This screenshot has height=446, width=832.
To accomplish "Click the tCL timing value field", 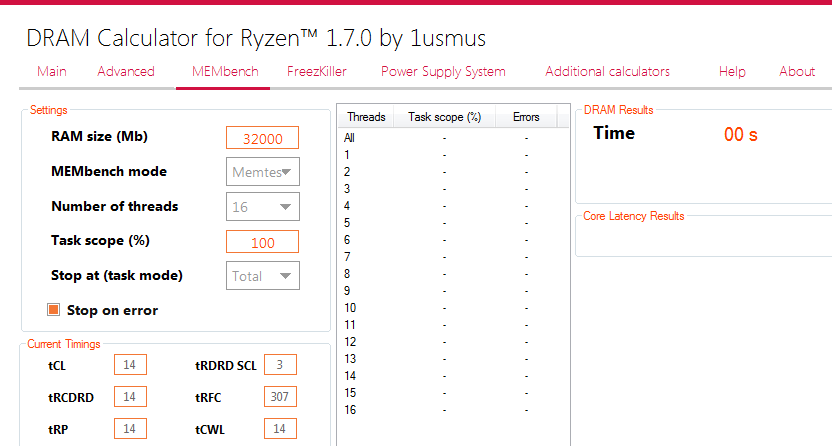I will coord(130,365).
